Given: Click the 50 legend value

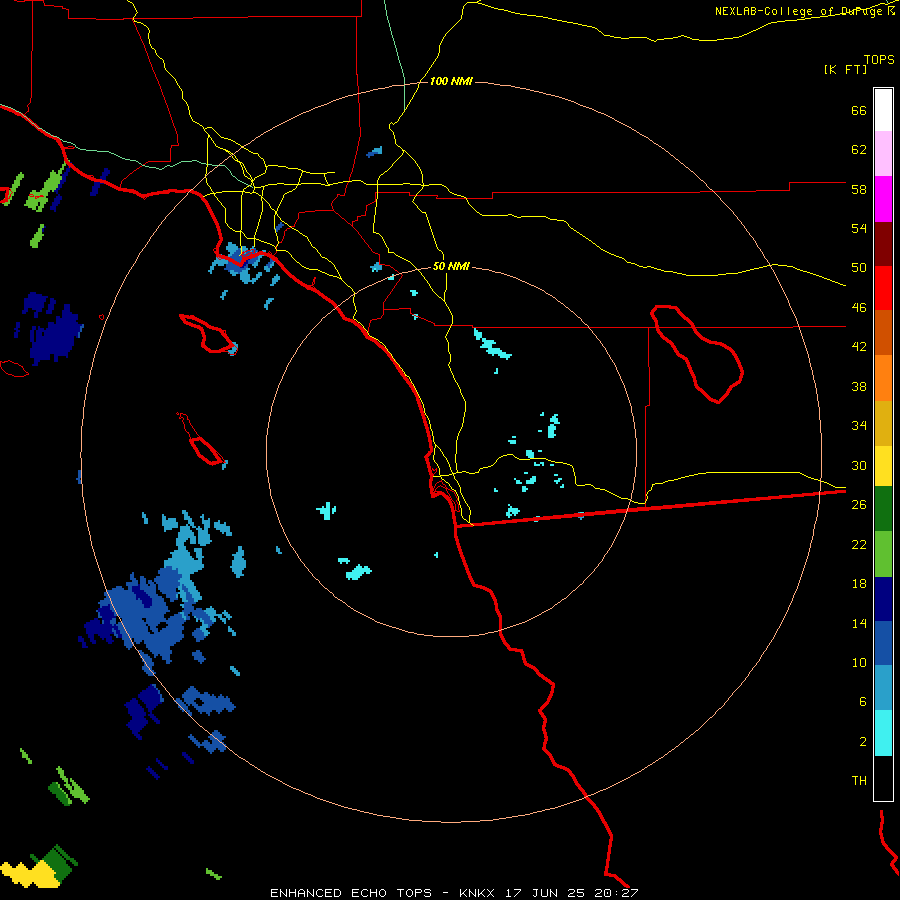Looking at the screenshot, I should (859, 267).
